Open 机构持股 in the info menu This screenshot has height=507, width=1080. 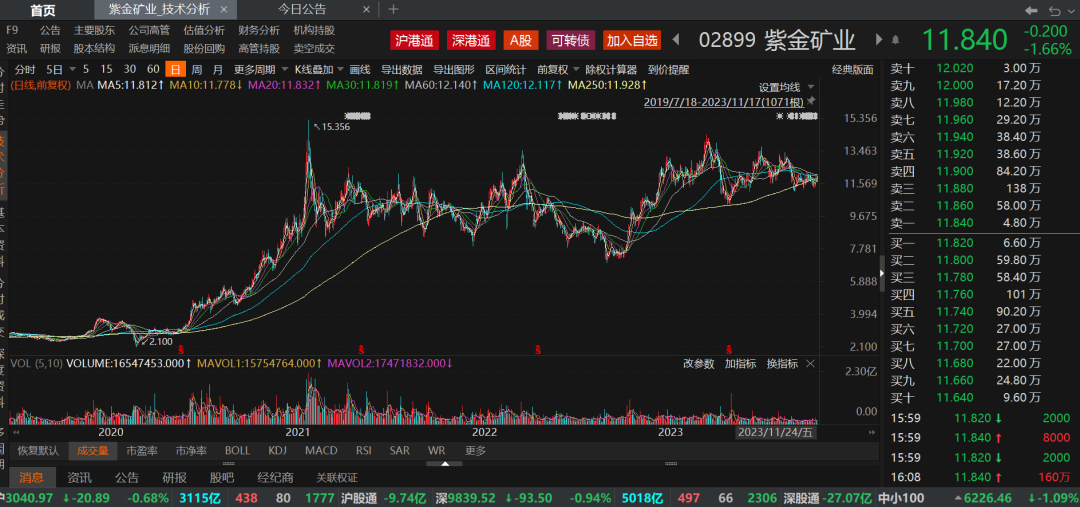(314, 30)
